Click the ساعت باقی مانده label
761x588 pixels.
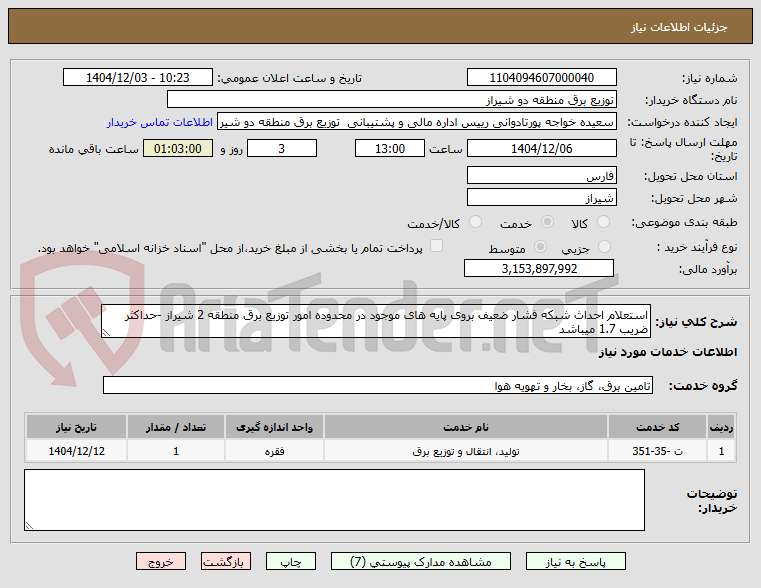click(94, 149)
